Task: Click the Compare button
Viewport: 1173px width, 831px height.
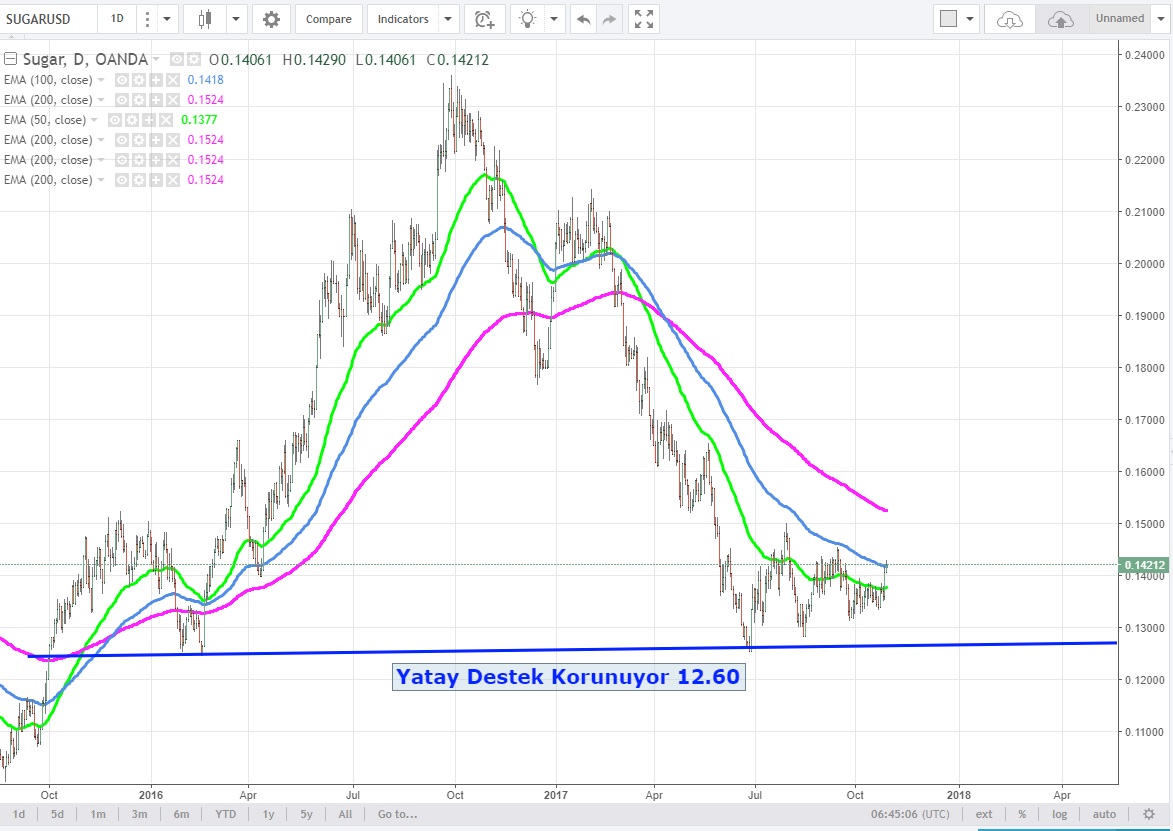Action: coord(328,19)
